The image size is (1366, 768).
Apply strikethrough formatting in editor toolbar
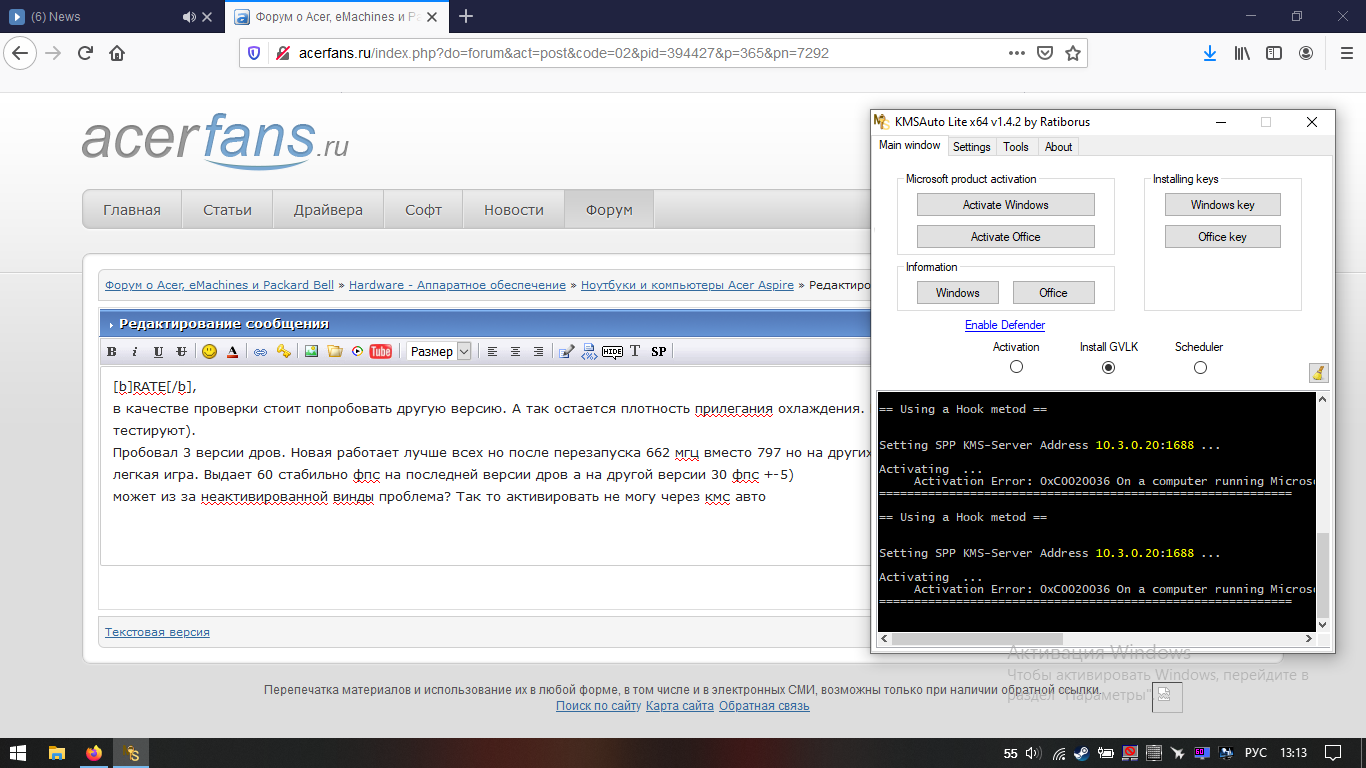(181, 352)
